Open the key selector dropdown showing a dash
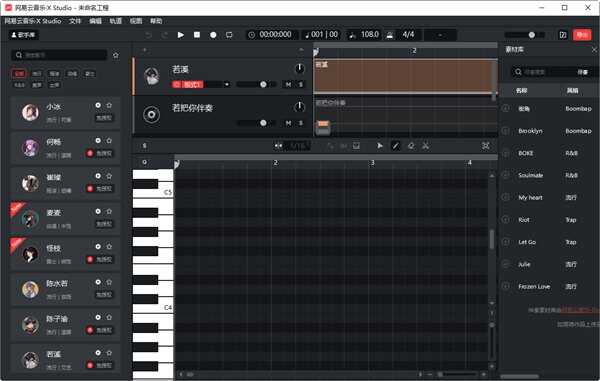This screenshot has height=381, width=600. (x=440, y=35)
